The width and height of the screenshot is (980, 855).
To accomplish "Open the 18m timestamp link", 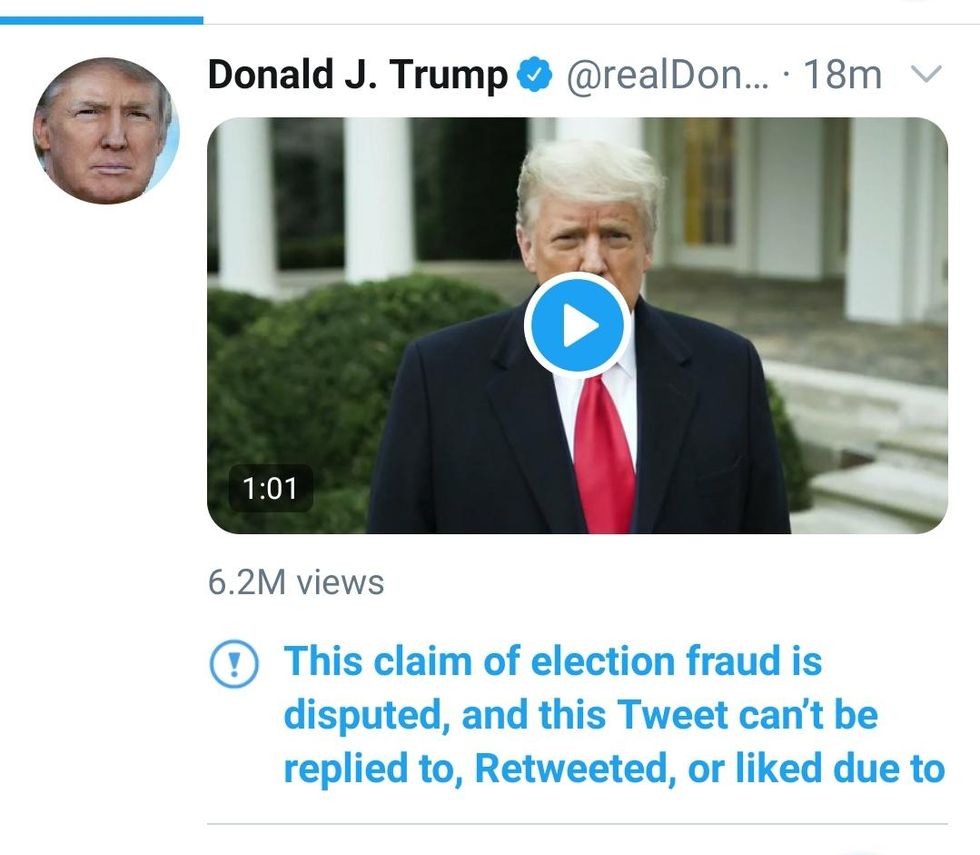I will coord(843,75).
